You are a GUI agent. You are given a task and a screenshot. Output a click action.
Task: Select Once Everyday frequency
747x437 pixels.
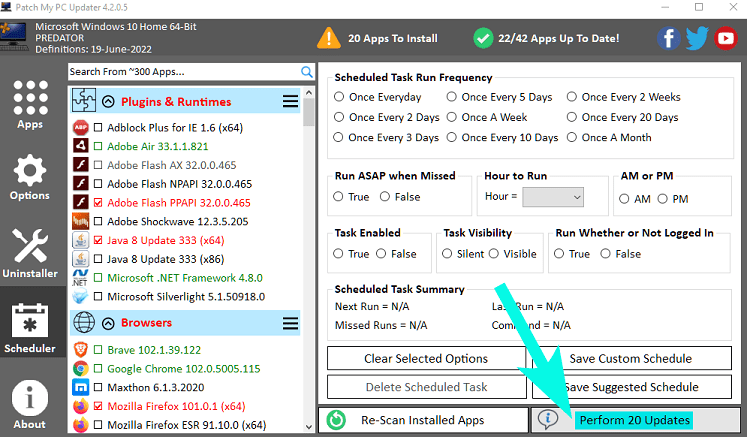339,97
